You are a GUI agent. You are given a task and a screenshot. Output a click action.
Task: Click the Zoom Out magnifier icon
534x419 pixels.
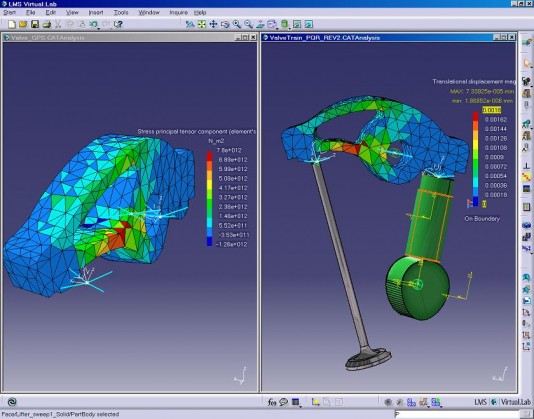coord(248,24)
